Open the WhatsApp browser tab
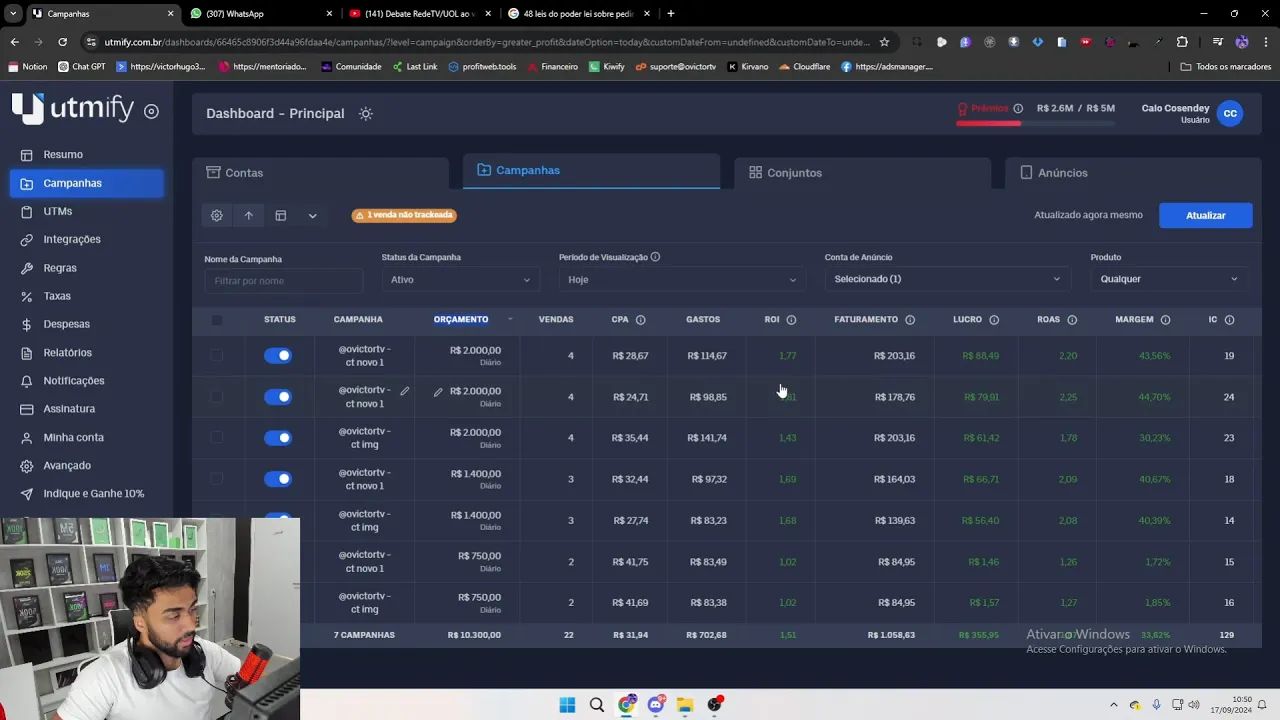 [x=260, y=14]
